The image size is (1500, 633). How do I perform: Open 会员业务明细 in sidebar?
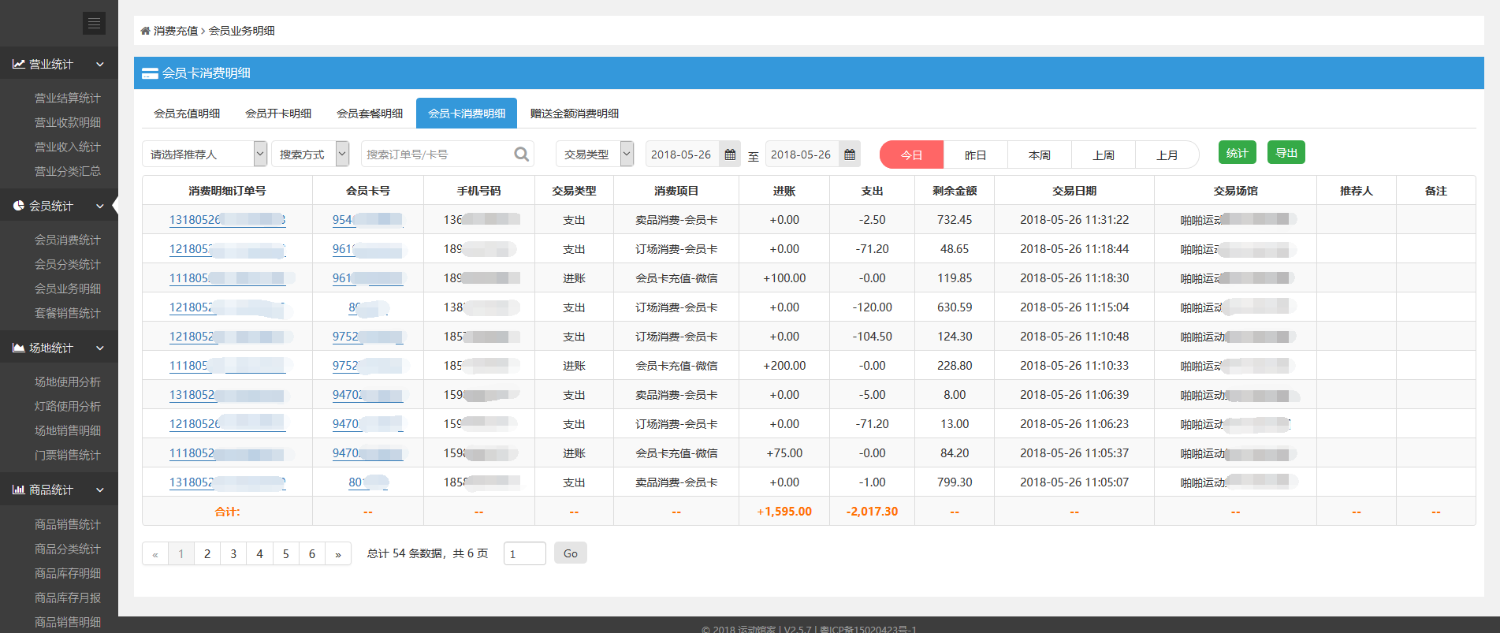[68, 288]
